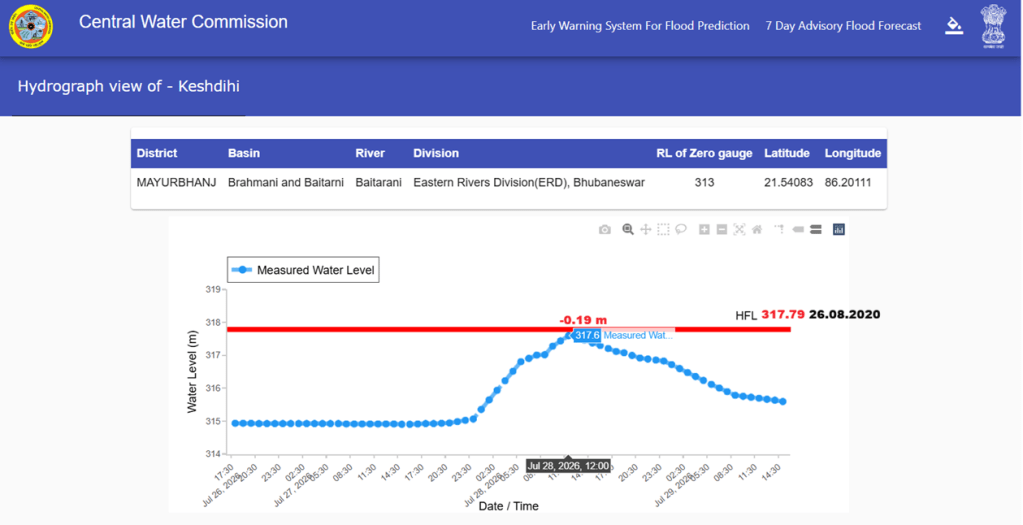
Task: Click the red HFL threshold line
Action: (509, 329)
